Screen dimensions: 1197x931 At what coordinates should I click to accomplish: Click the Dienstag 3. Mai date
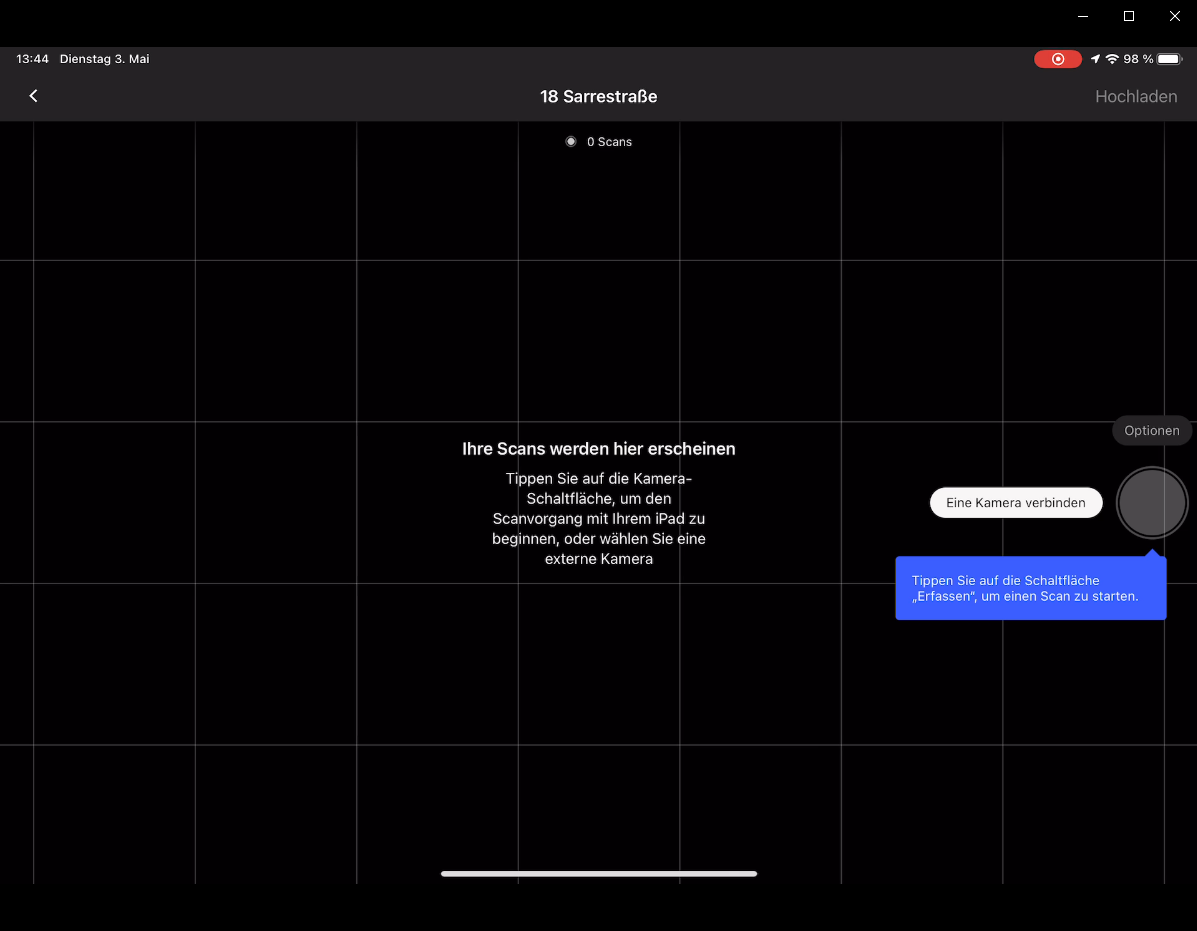point(105,59)
